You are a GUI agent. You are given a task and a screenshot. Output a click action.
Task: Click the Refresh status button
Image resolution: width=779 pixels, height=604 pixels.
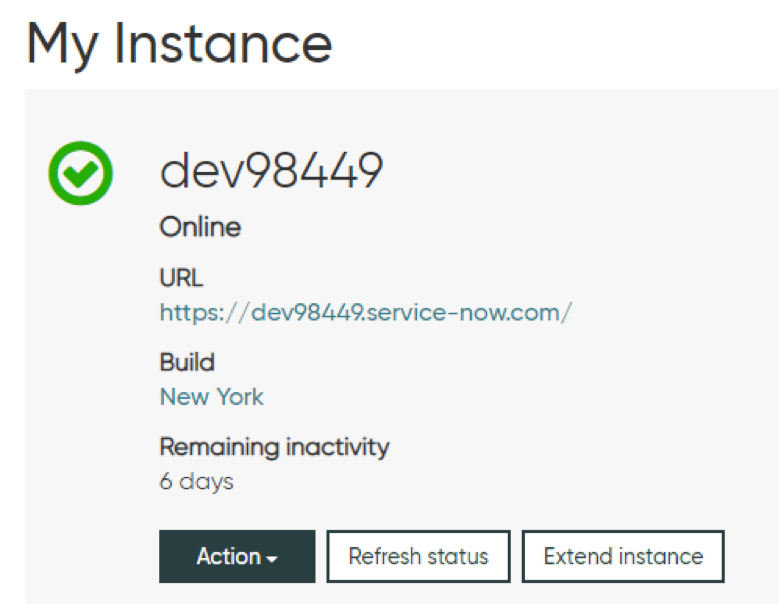(x=418, y=556)
